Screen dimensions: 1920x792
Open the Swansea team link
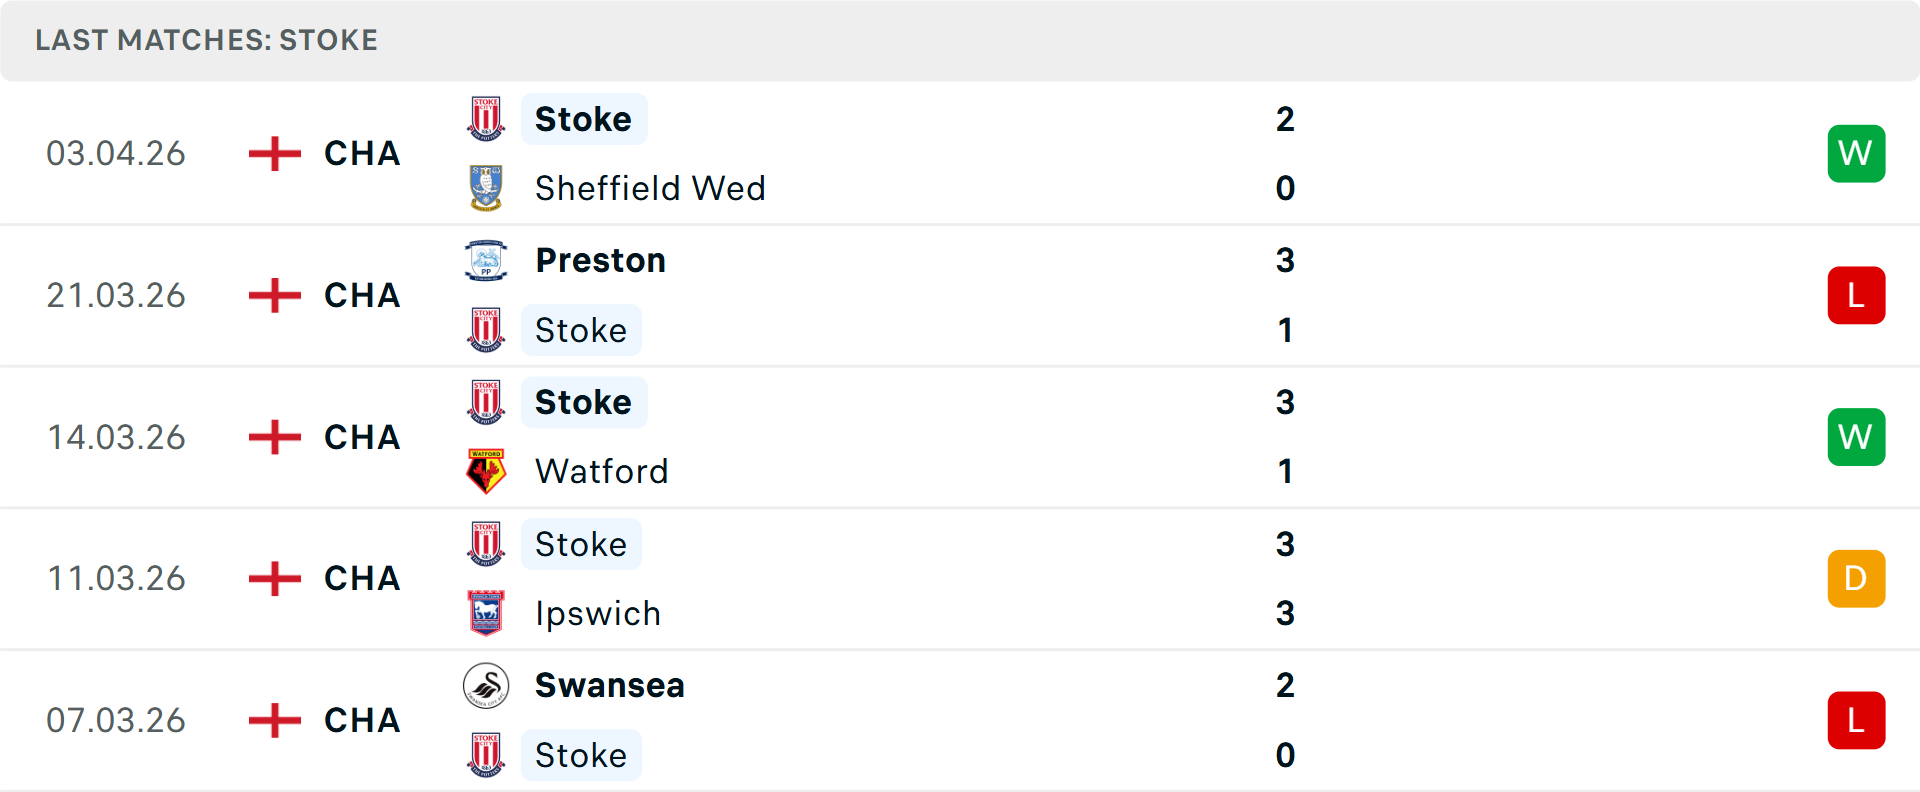pyautogui.click(x=609, y=686)
